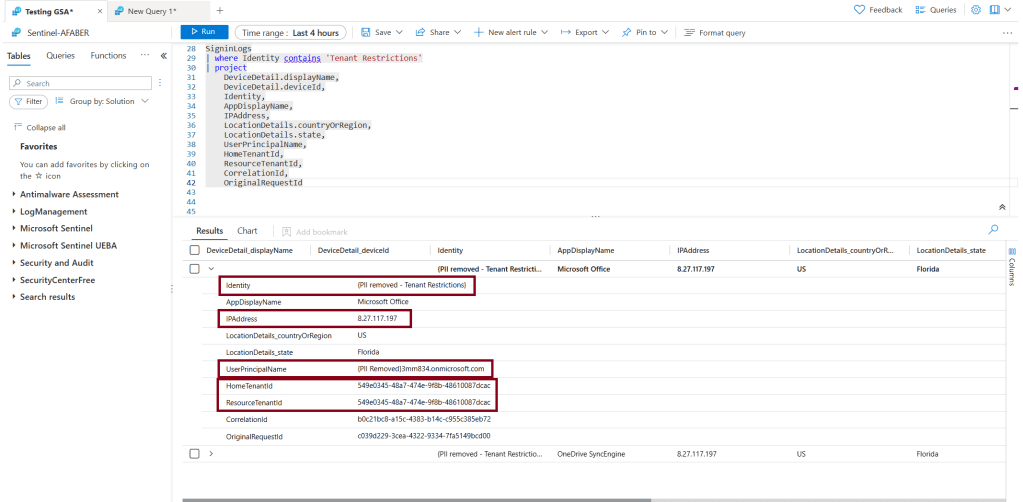Open the settings gear icon
Image resolution: width=1023 pixels, height=502 pixels.
(976, 10)
